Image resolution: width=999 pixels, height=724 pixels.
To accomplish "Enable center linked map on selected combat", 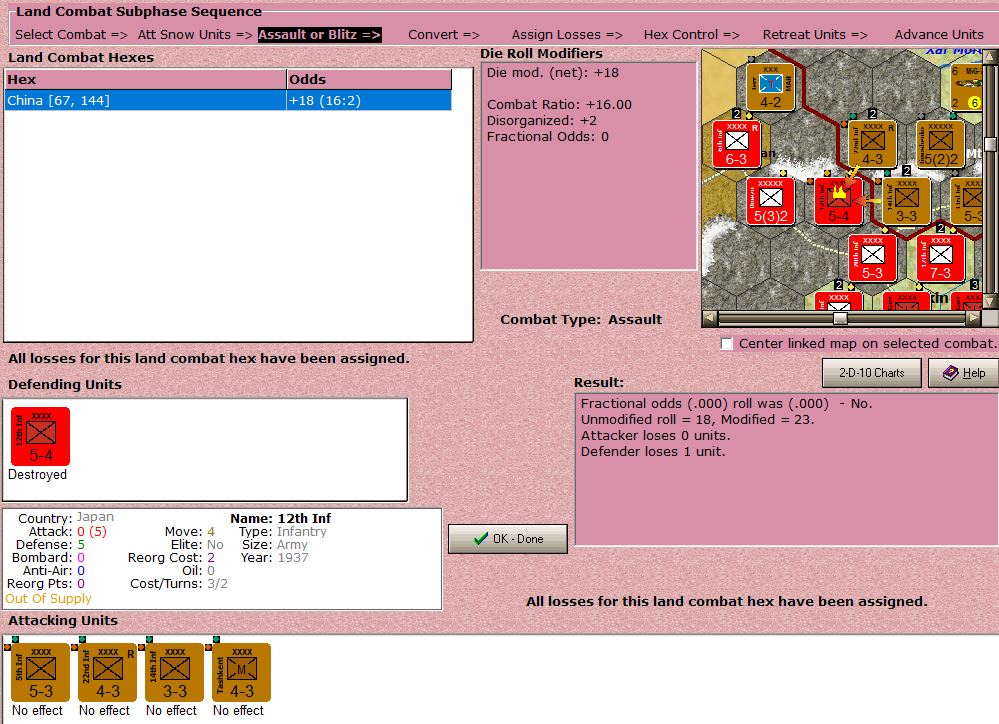I will (x=726, y=344).
